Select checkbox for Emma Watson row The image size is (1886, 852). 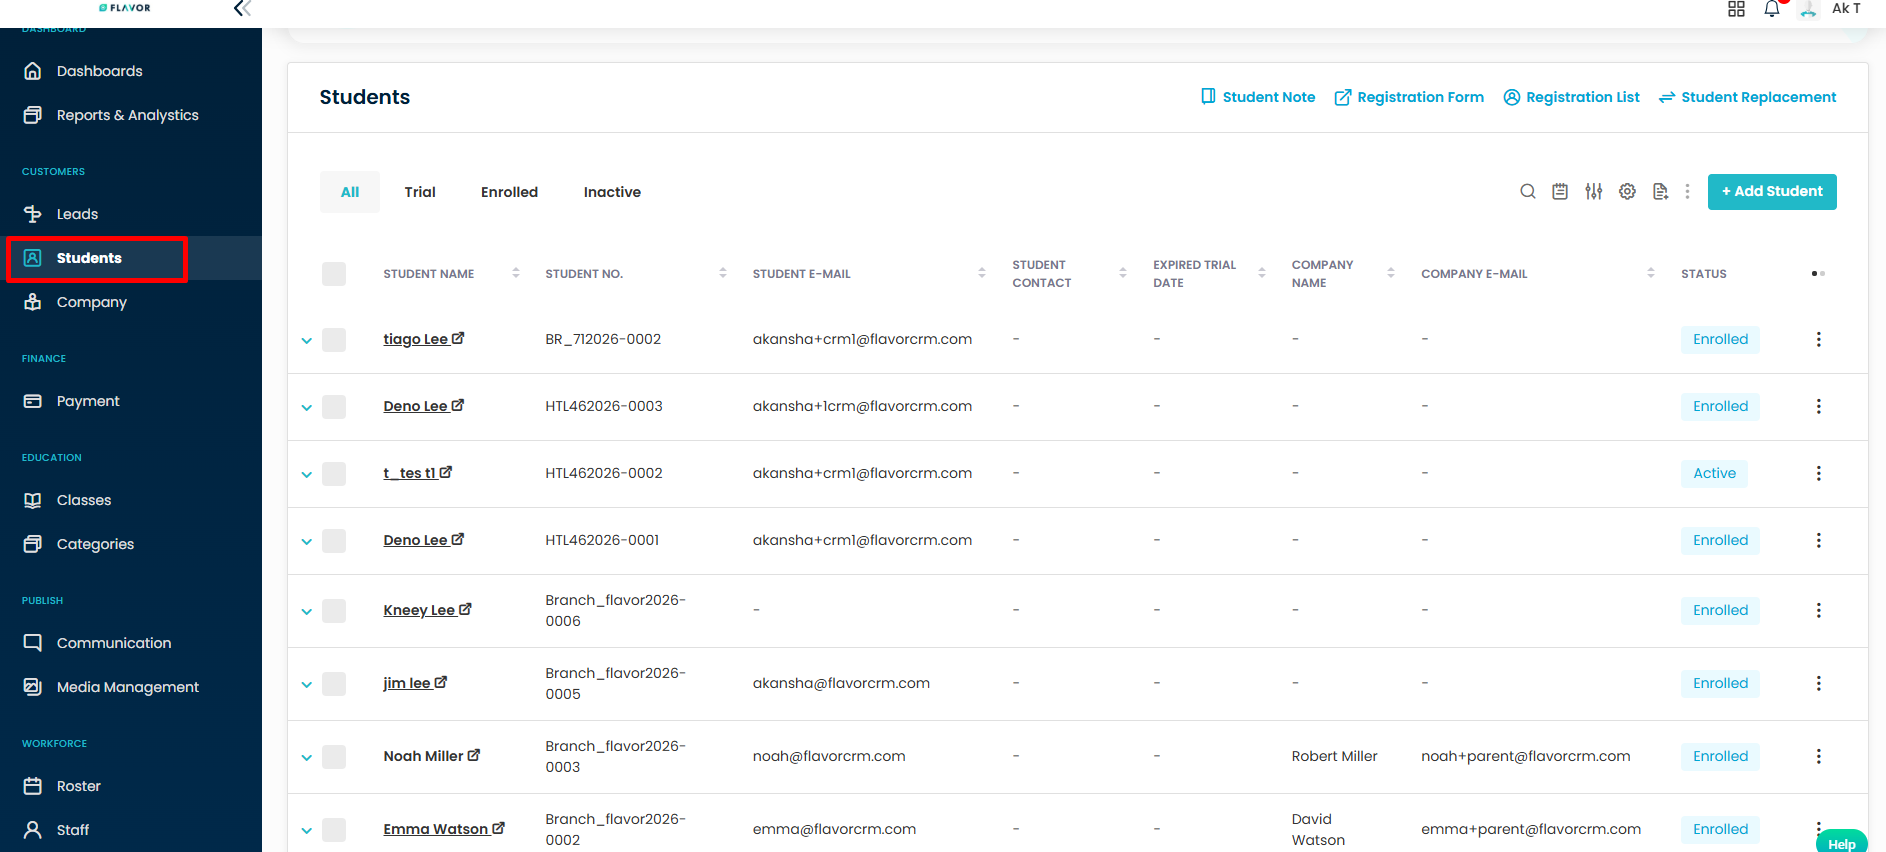click(334, 830)
